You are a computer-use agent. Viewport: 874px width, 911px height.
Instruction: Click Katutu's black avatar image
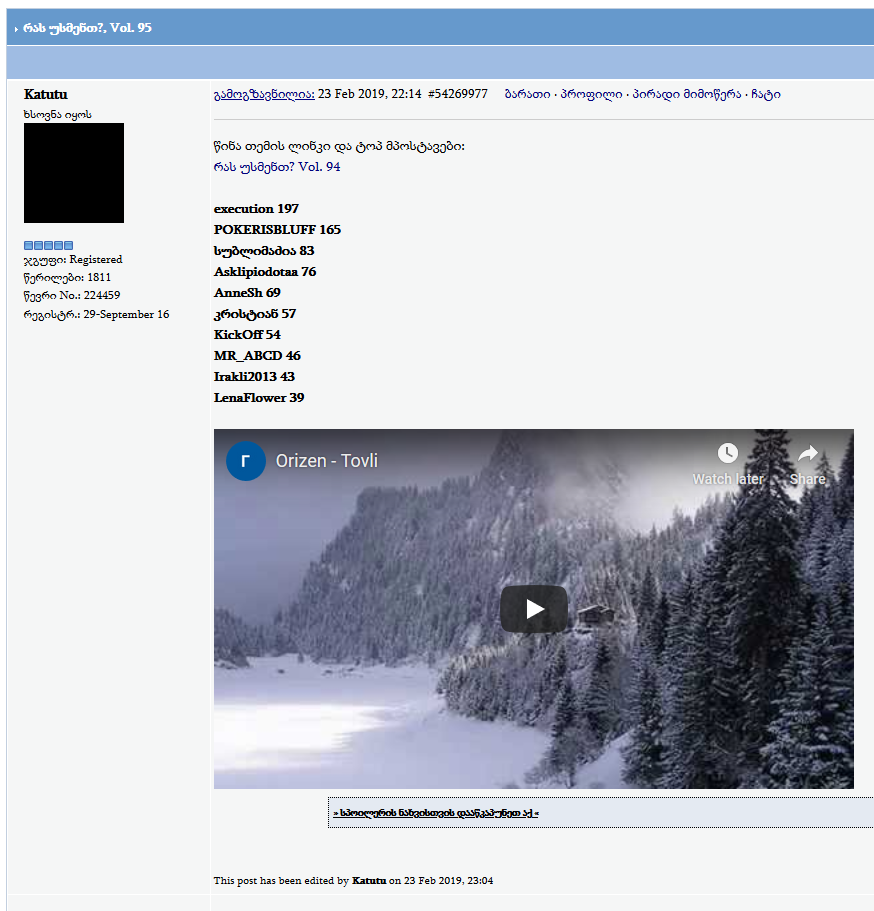[73, 173]
